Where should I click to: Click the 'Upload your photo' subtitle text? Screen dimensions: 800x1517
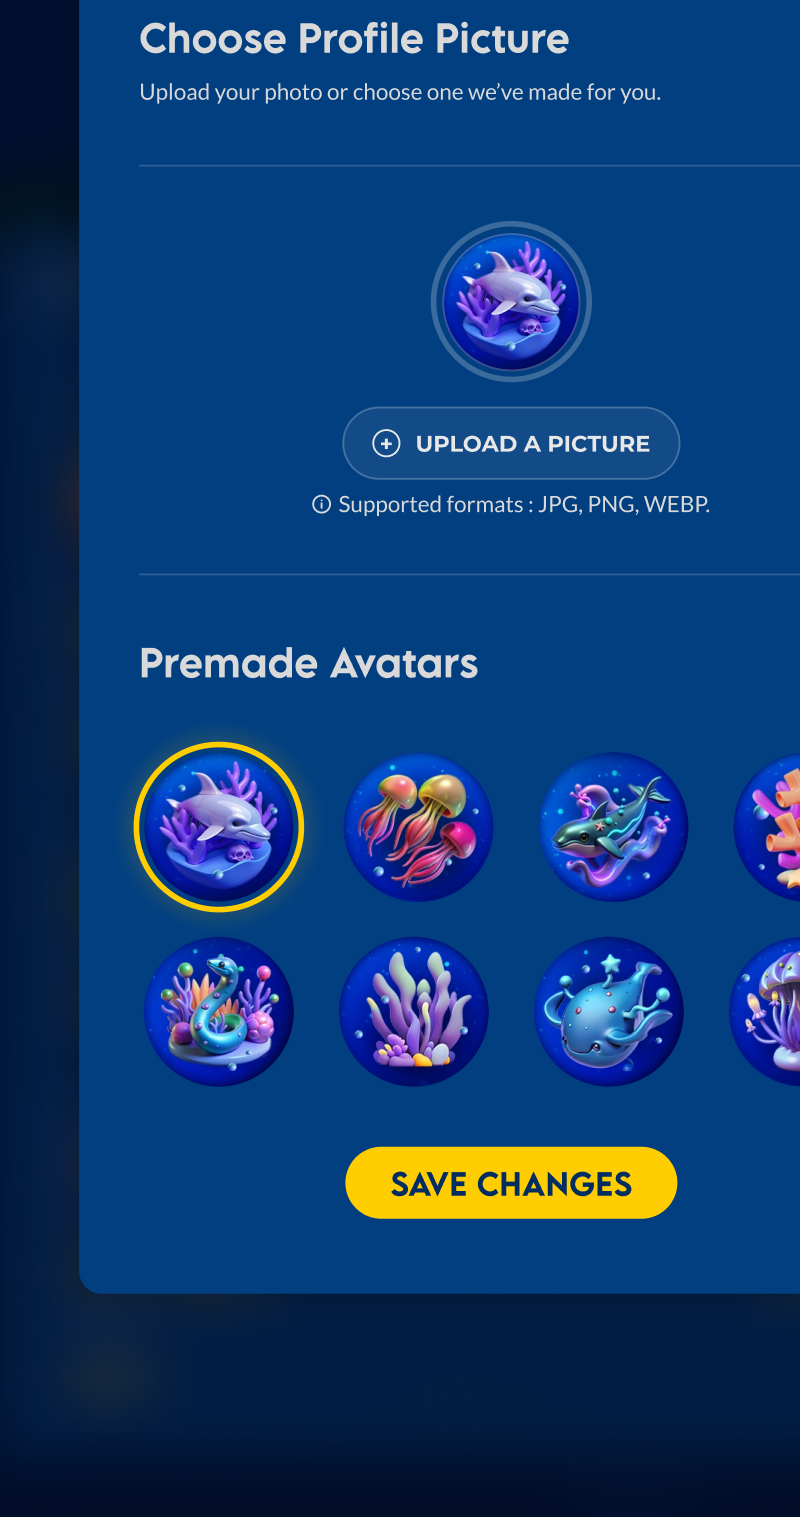[x=400, y=93]
